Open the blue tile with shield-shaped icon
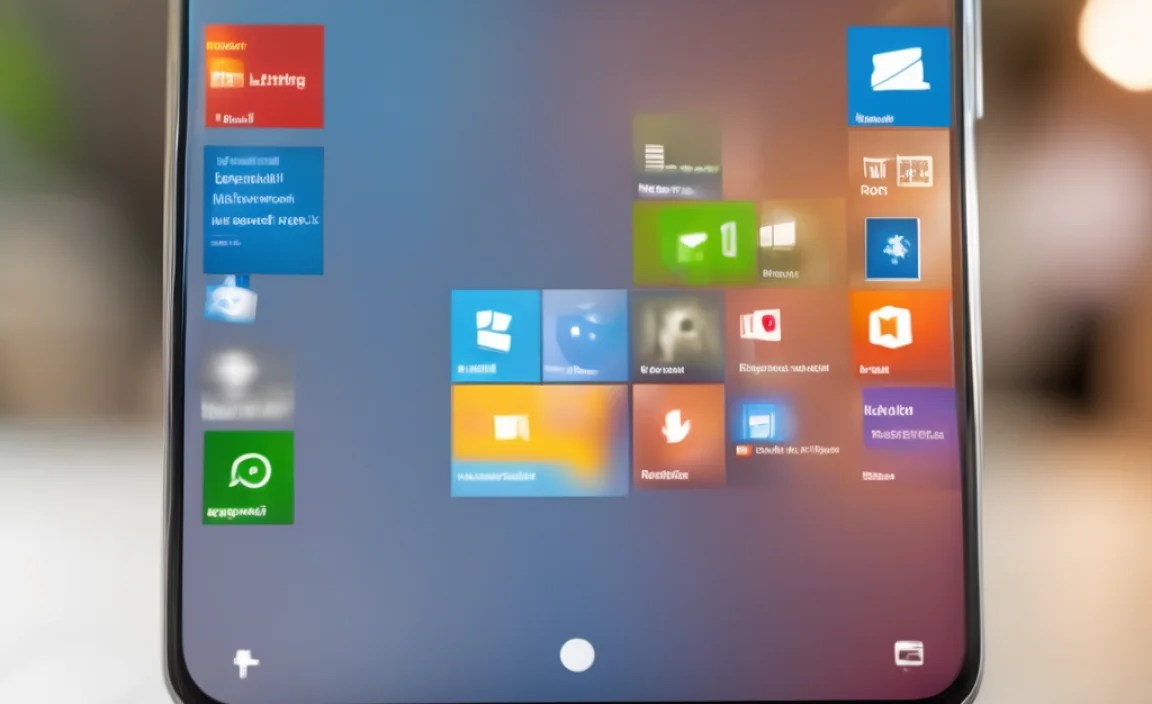 pos(585,336)
